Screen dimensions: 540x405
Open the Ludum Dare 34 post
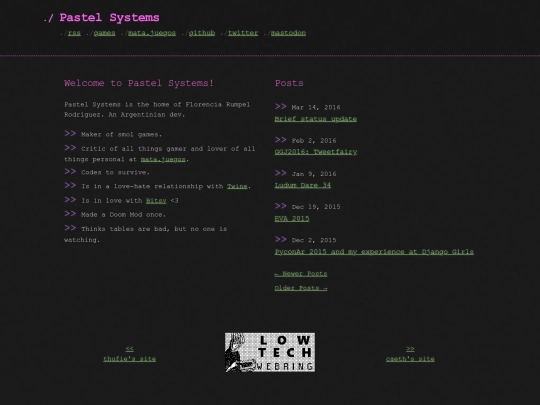(x=302, y=185)
